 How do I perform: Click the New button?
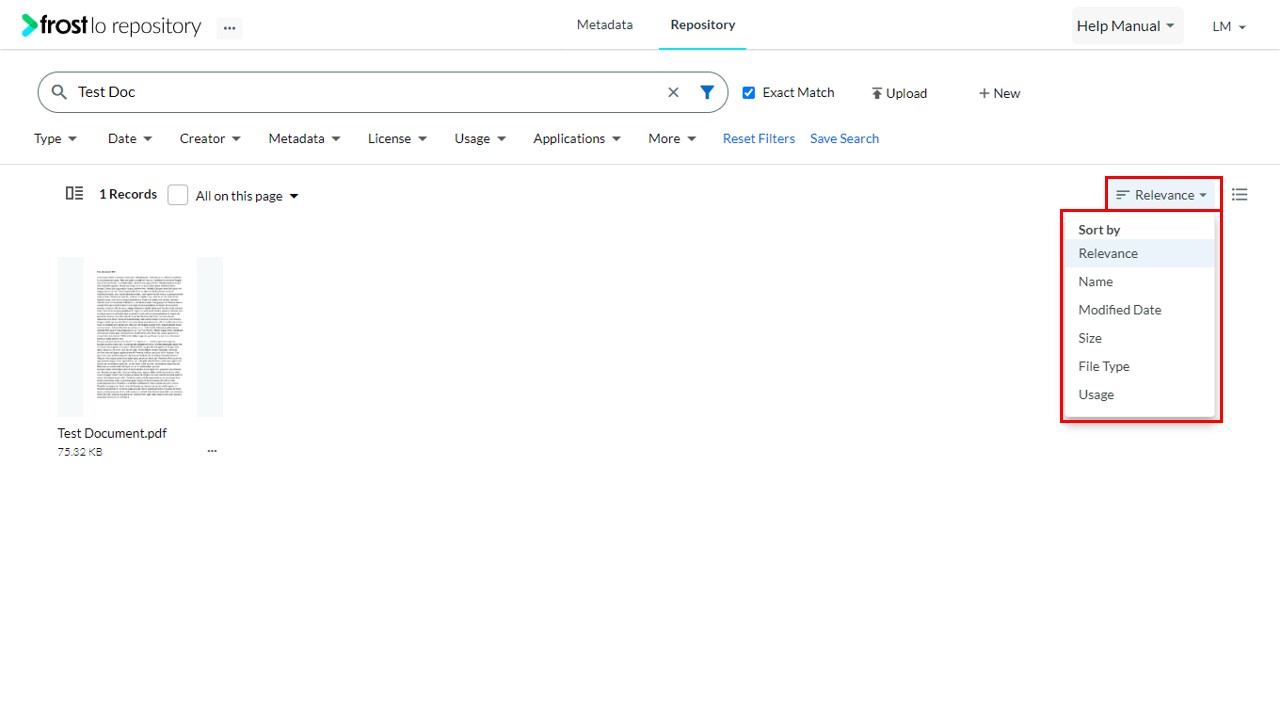[999, 93]
